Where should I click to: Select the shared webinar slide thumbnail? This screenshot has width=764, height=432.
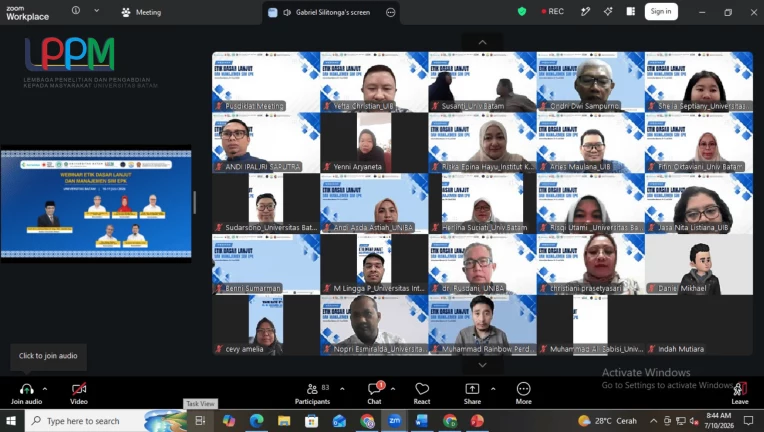tap(96, 204)
